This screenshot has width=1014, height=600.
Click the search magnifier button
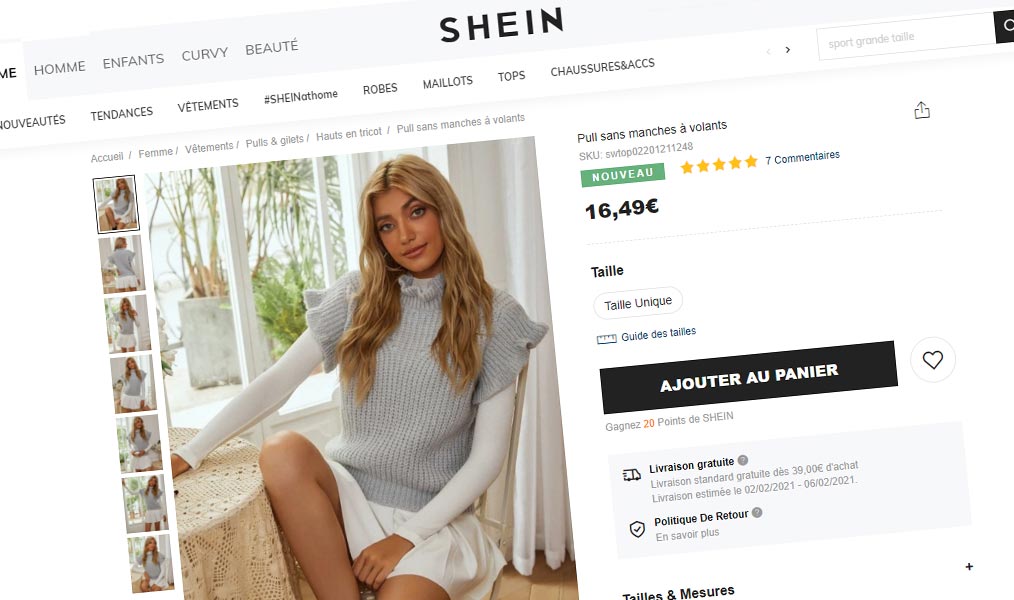(1005, 26)
